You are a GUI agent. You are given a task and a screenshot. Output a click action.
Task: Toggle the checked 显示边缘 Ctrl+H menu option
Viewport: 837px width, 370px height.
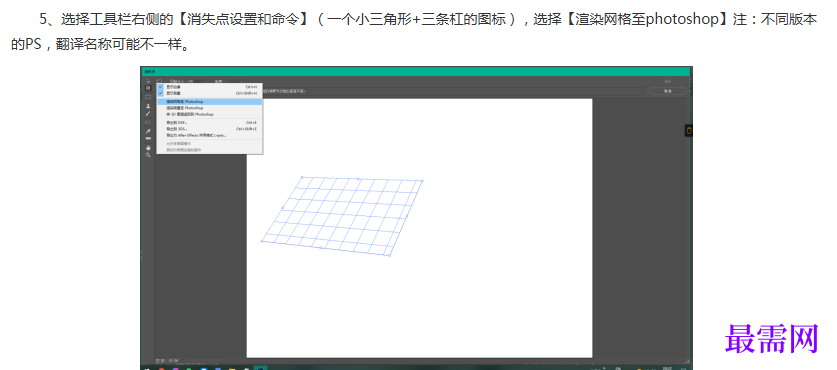[x=210, y=87]
